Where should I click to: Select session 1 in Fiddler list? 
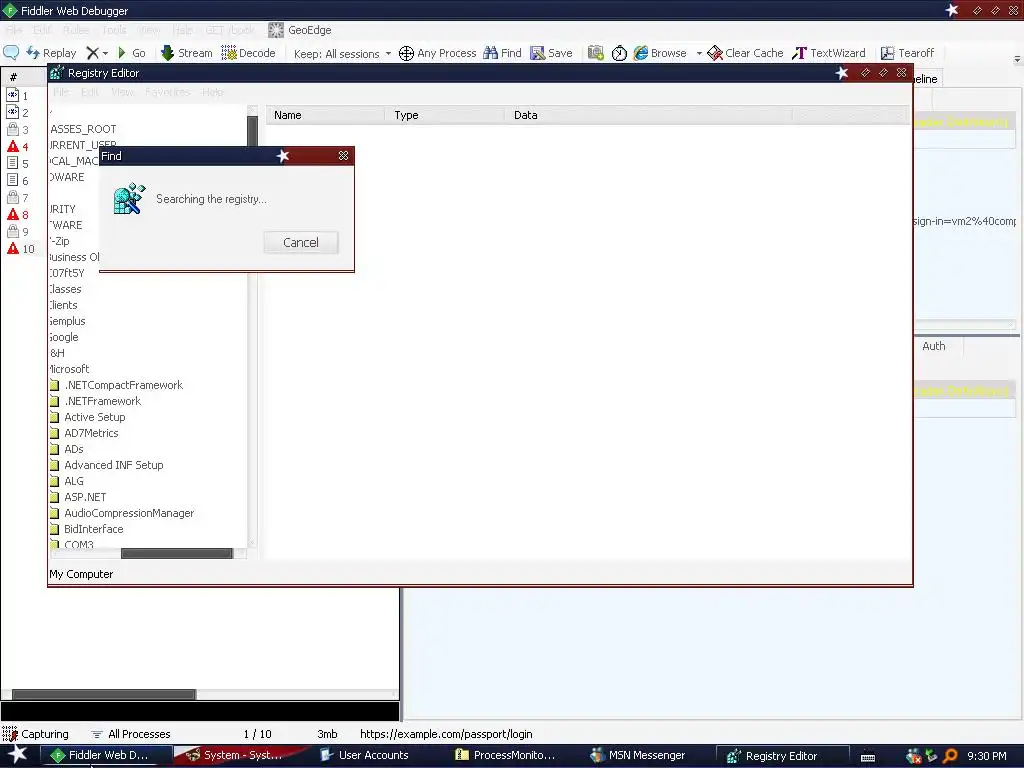click(18, 95)
